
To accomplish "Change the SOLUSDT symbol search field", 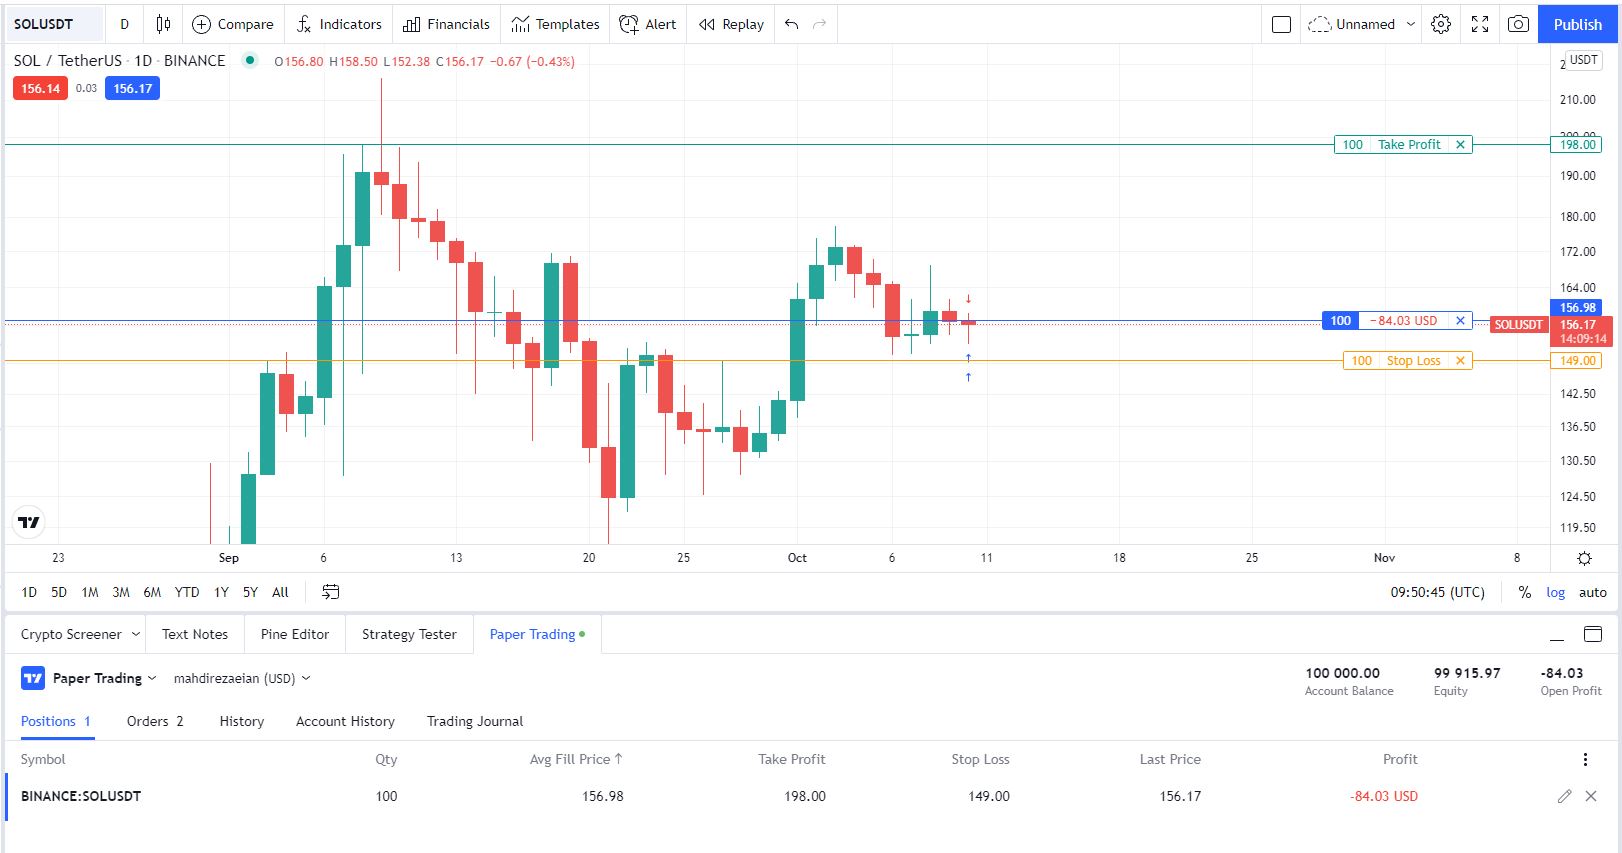I will pos(55,24).
